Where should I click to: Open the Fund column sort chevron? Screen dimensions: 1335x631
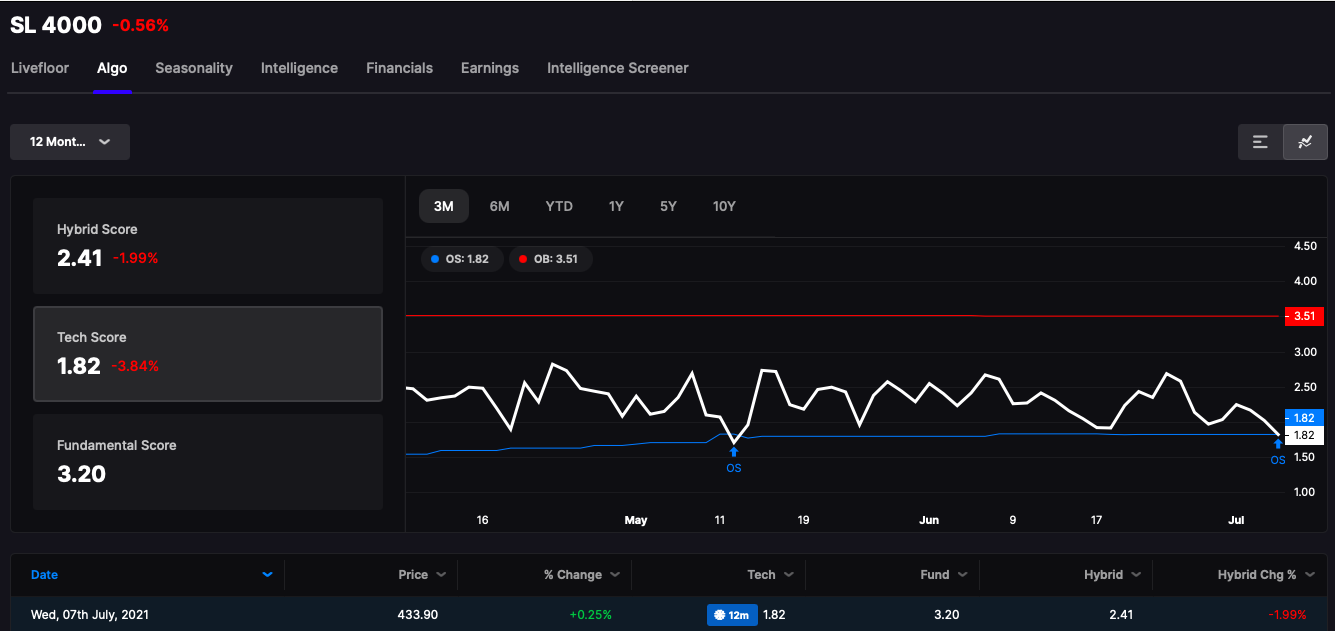click(x=963, y=575)
